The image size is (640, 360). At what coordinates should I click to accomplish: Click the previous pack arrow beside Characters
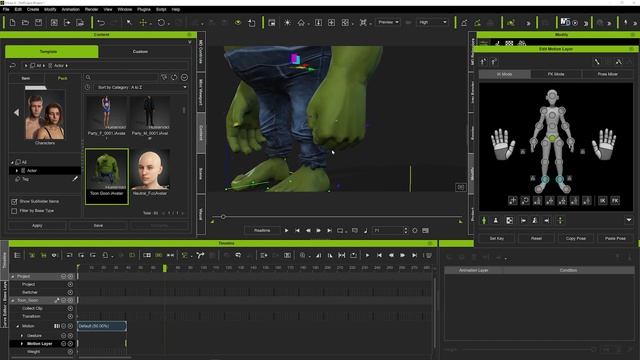16,112
